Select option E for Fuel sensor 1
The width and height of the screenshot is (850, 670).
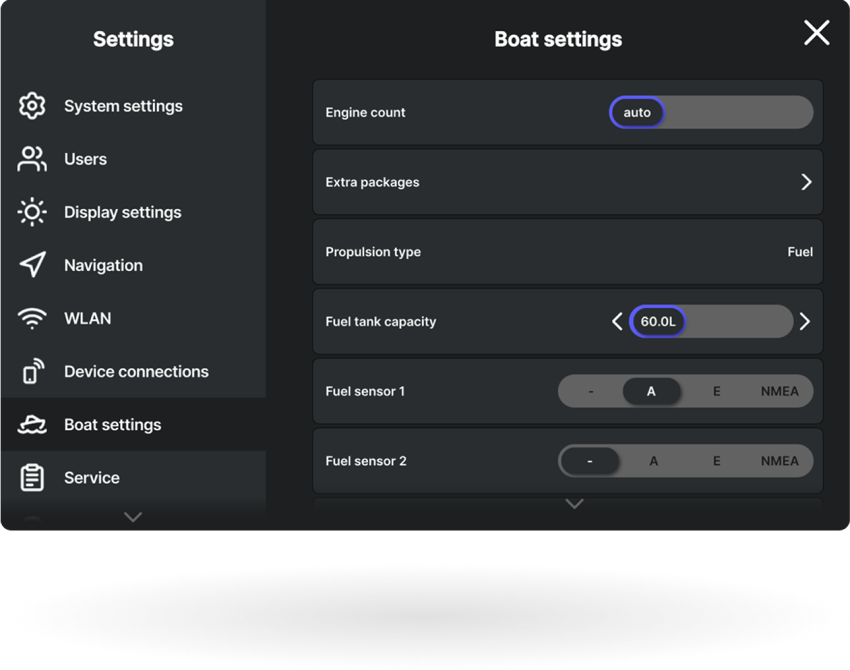point(716,391)
